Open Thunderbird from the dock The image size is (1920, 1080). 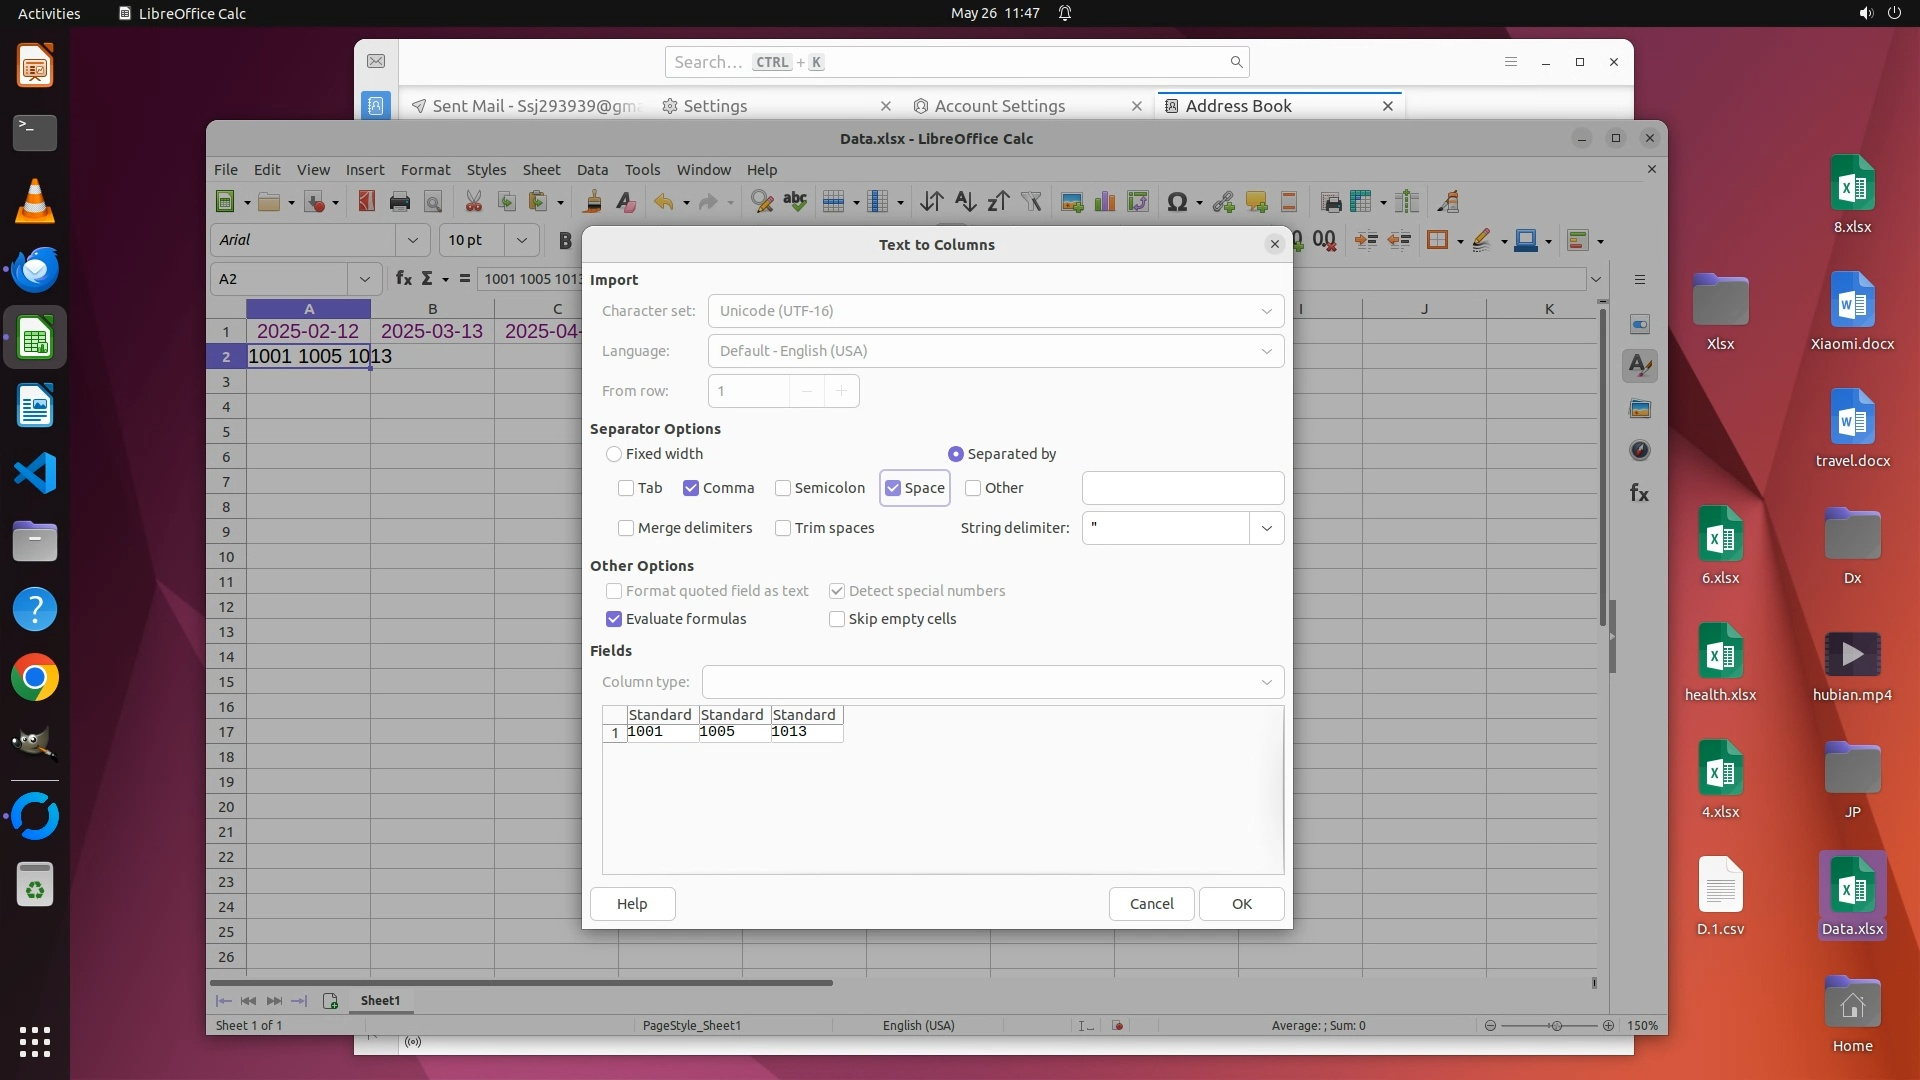pyautogui.click(x=35, y=269)
